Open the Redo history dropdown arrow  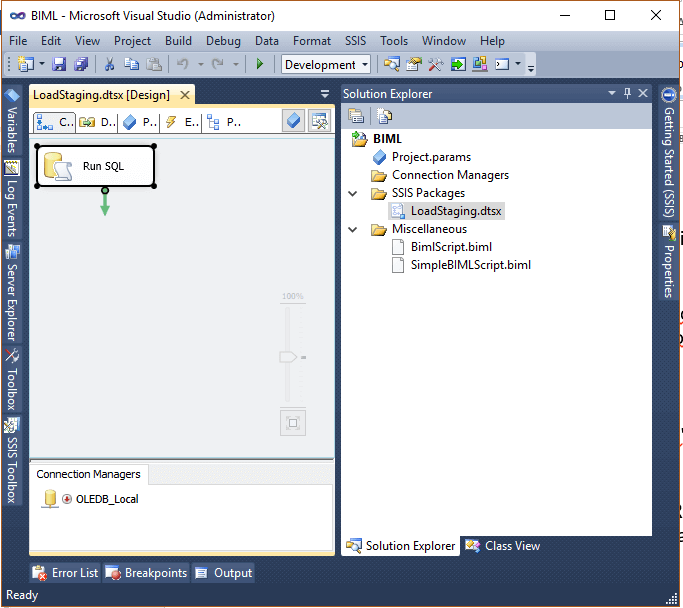(236, 64)
